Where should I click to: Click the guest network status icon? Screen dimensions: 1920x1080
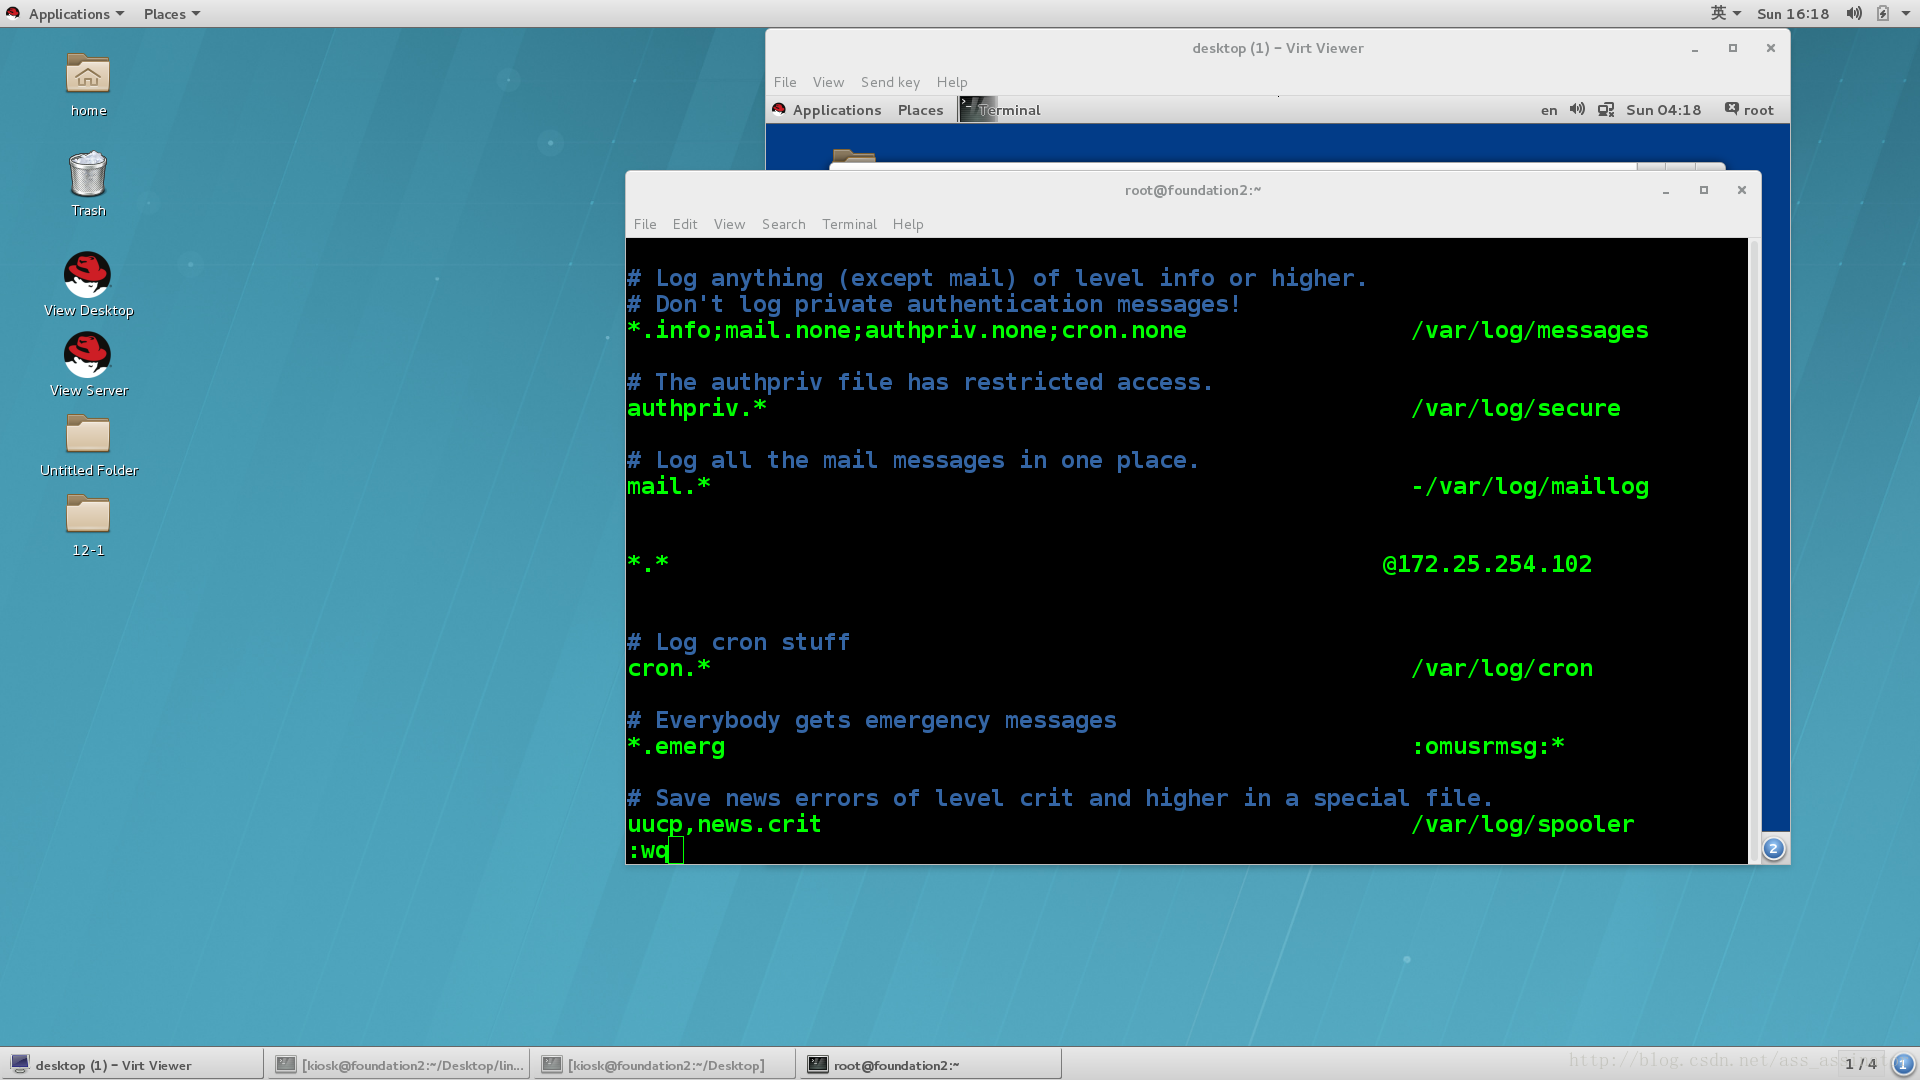[x=1606, y=110]
